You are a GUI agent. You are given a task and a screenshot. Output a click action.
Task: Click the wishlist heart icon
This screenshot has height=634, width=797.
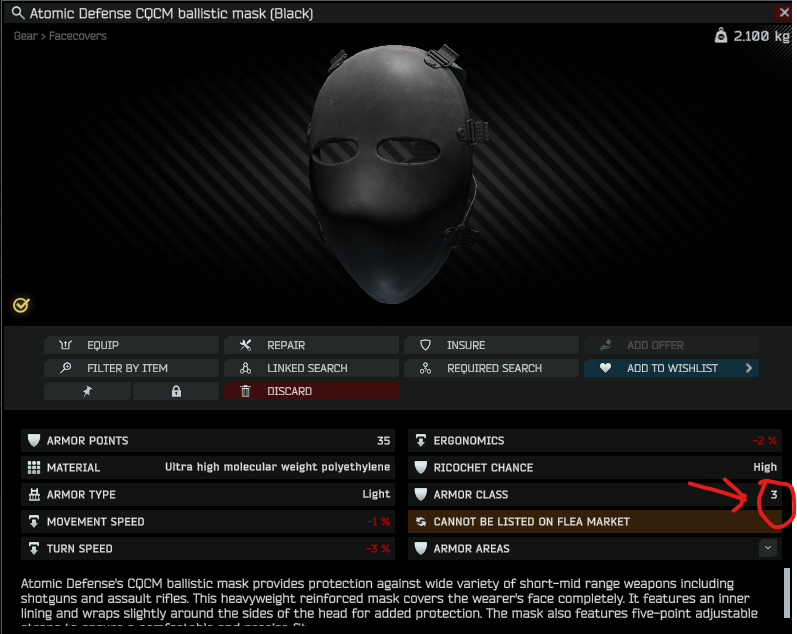[x=605, y=368]
